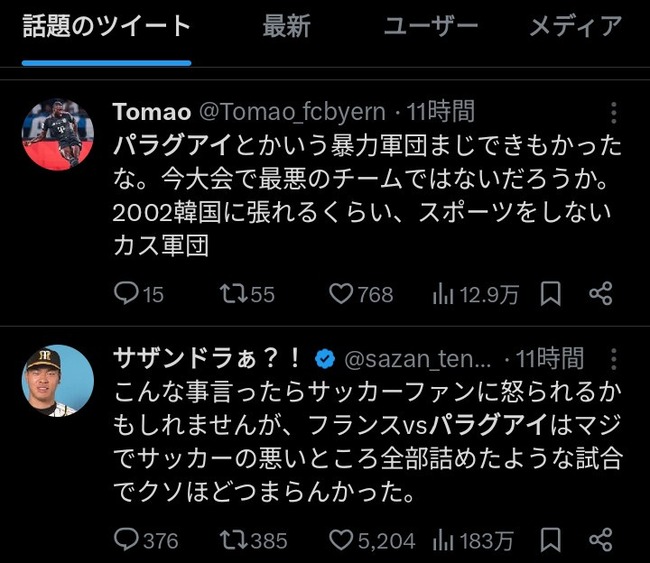Screen dimensions: 650x563
Task: Switch to the 最新 tab
Action: point(286,26)
